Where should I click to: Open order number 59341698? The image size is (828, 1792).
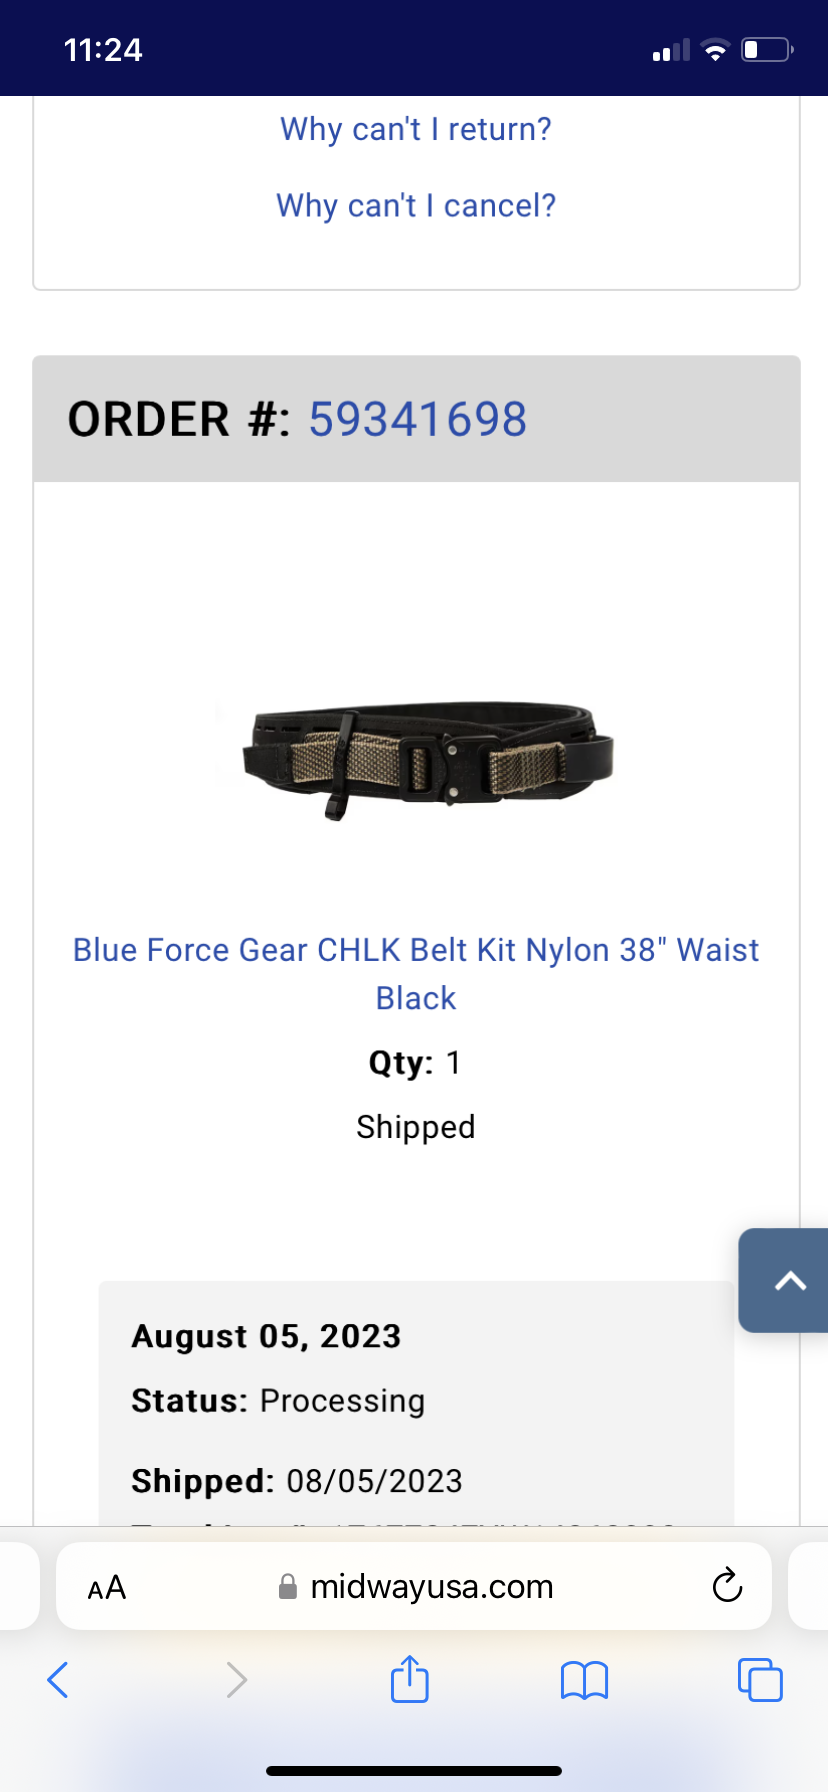click(418, 419)
